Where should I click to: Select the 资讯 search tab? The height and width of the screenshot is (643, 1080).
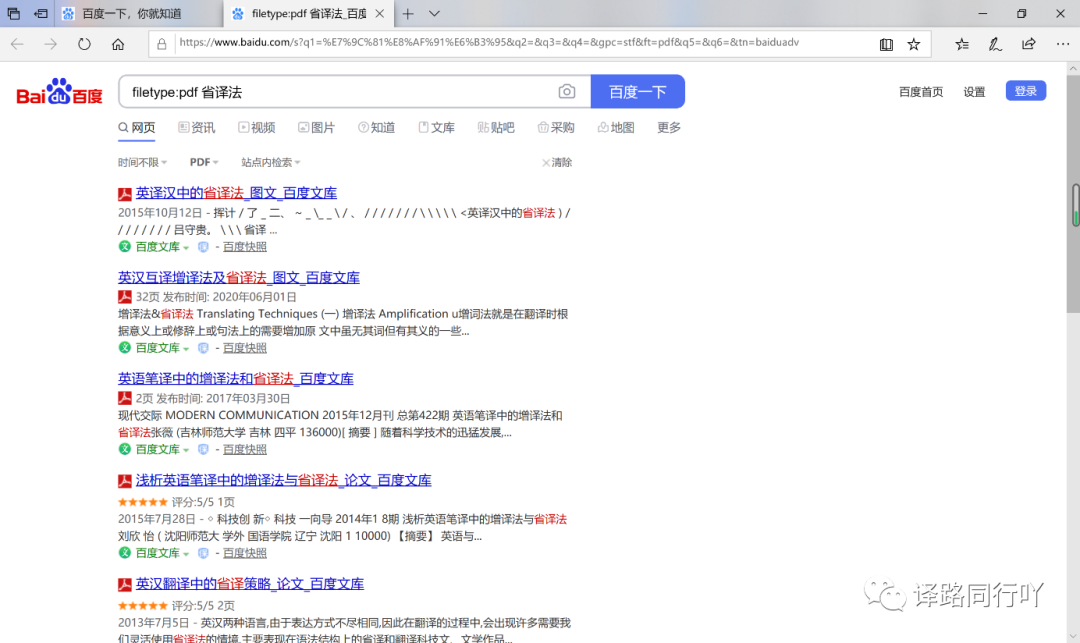[x=196, y=128]
